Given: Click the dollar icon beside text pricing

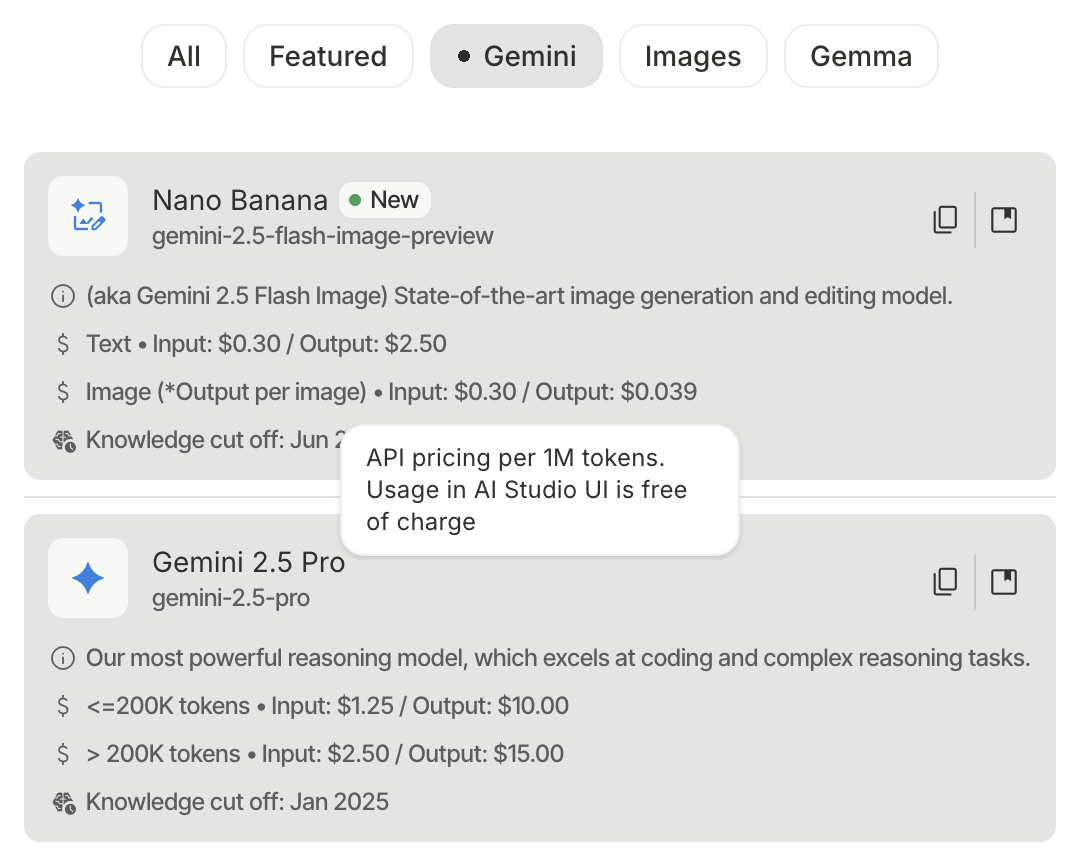Looking at the screenshot, I should (63, 343).
